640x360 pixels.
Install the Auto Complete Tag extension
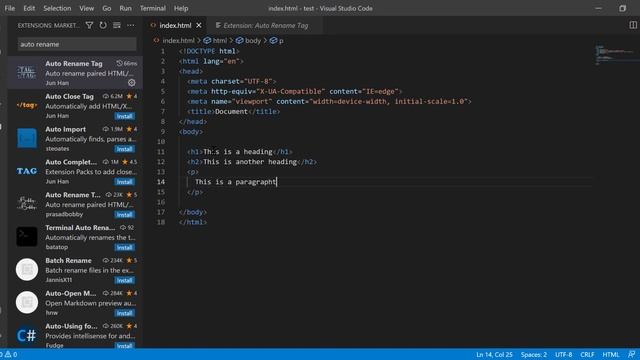click(124, 182)
